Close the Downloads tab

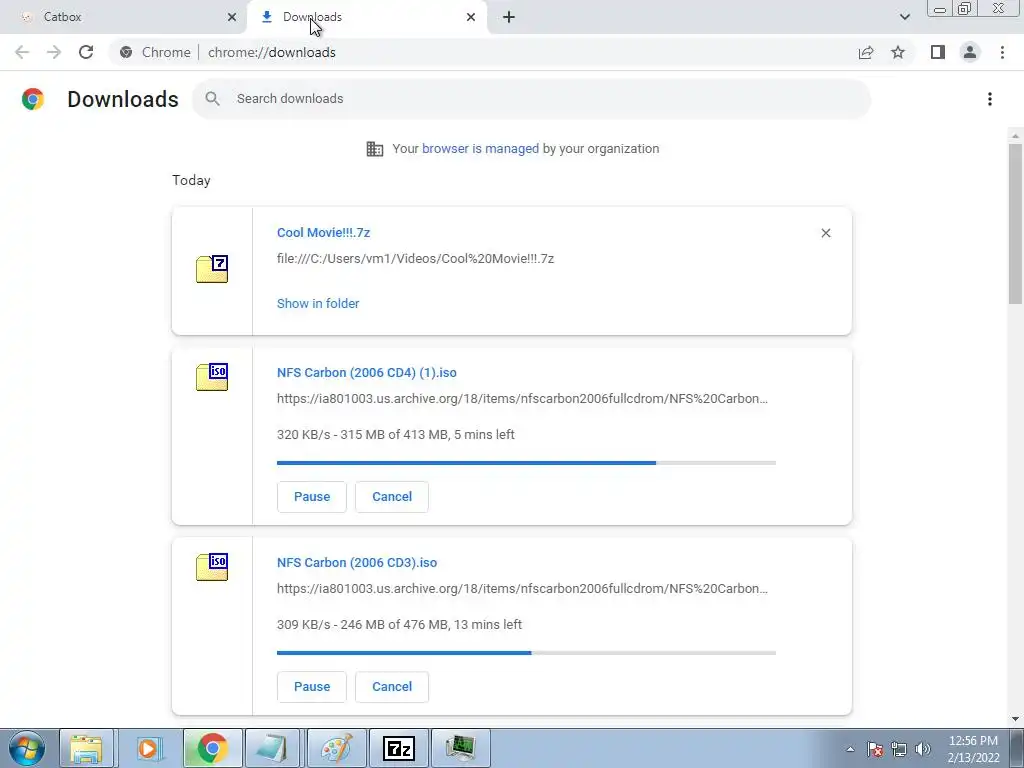(x=471, y=17)
